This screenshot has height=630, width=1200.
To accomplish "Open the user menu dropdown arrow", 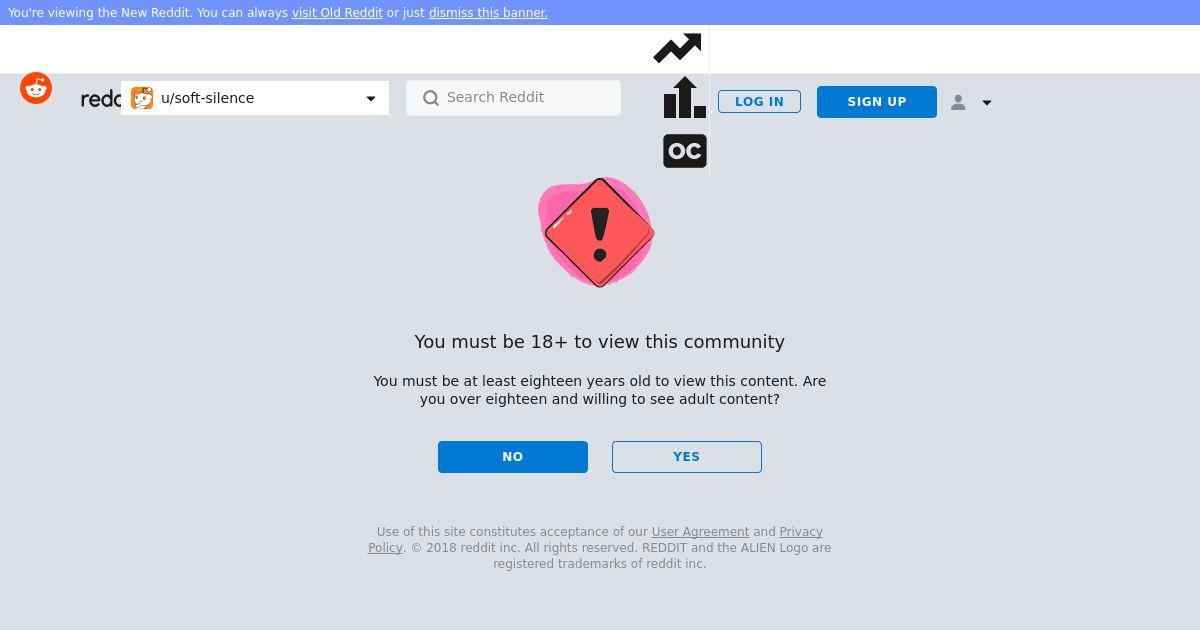I will coord(987,103).
